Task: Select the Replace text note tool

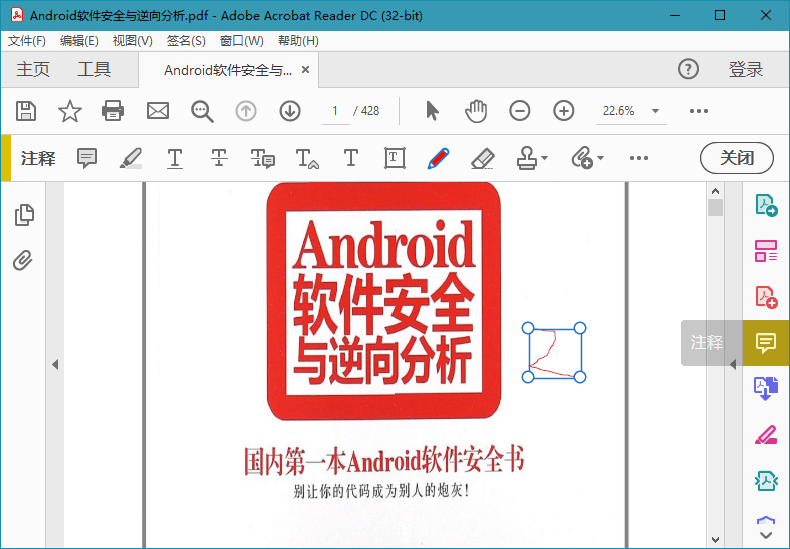Action: [262, 158]
